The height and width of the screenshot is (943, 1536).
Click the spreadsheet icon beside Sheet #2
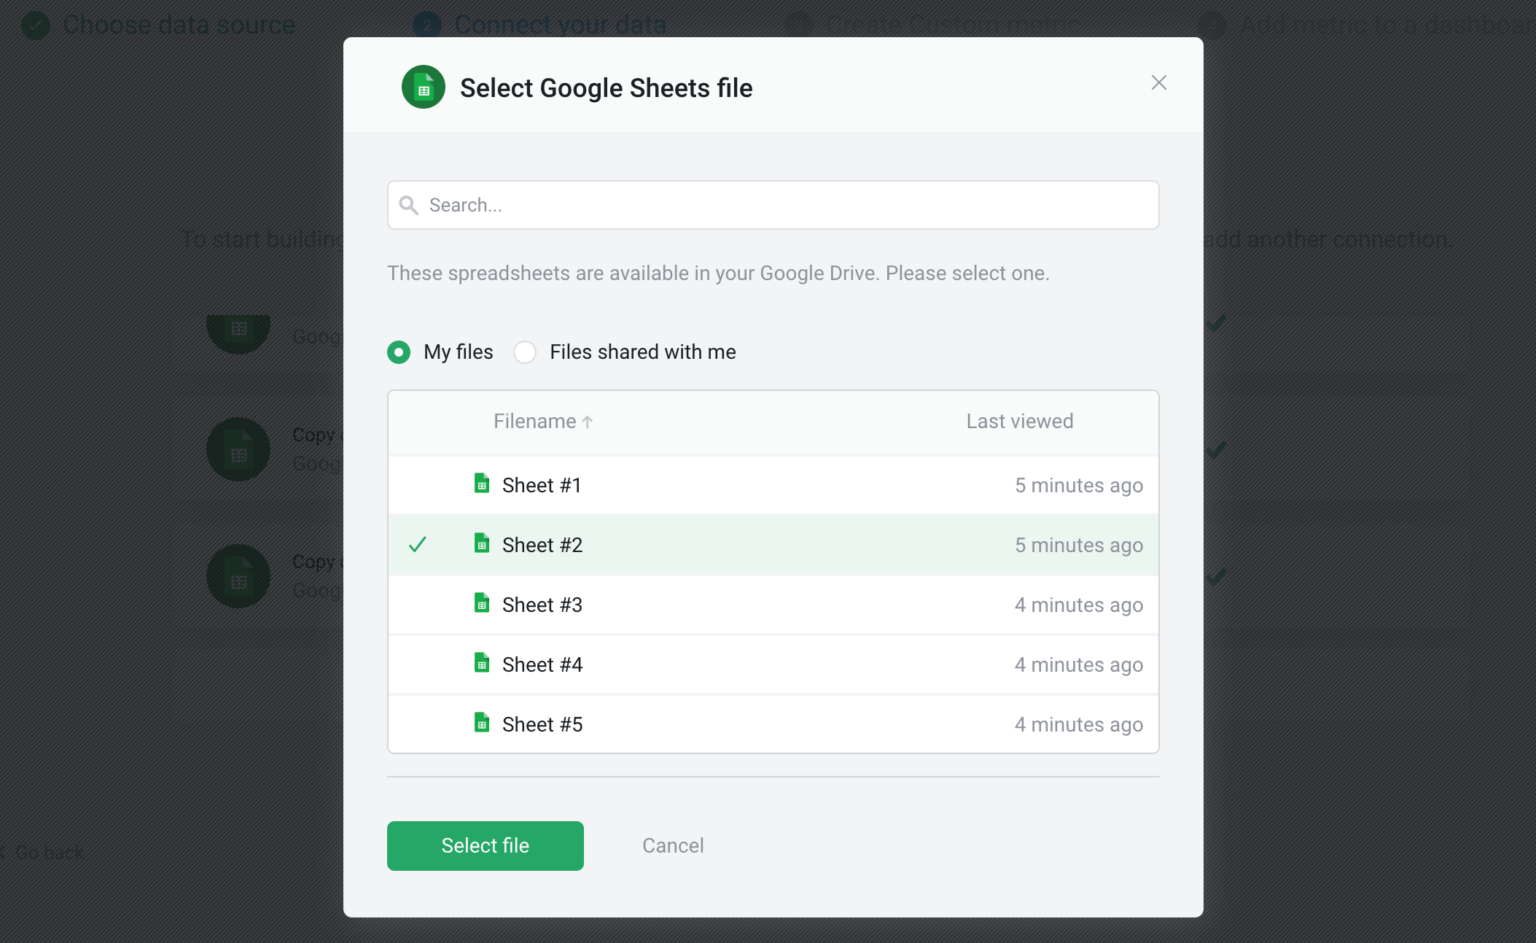[x=481, y=544]
